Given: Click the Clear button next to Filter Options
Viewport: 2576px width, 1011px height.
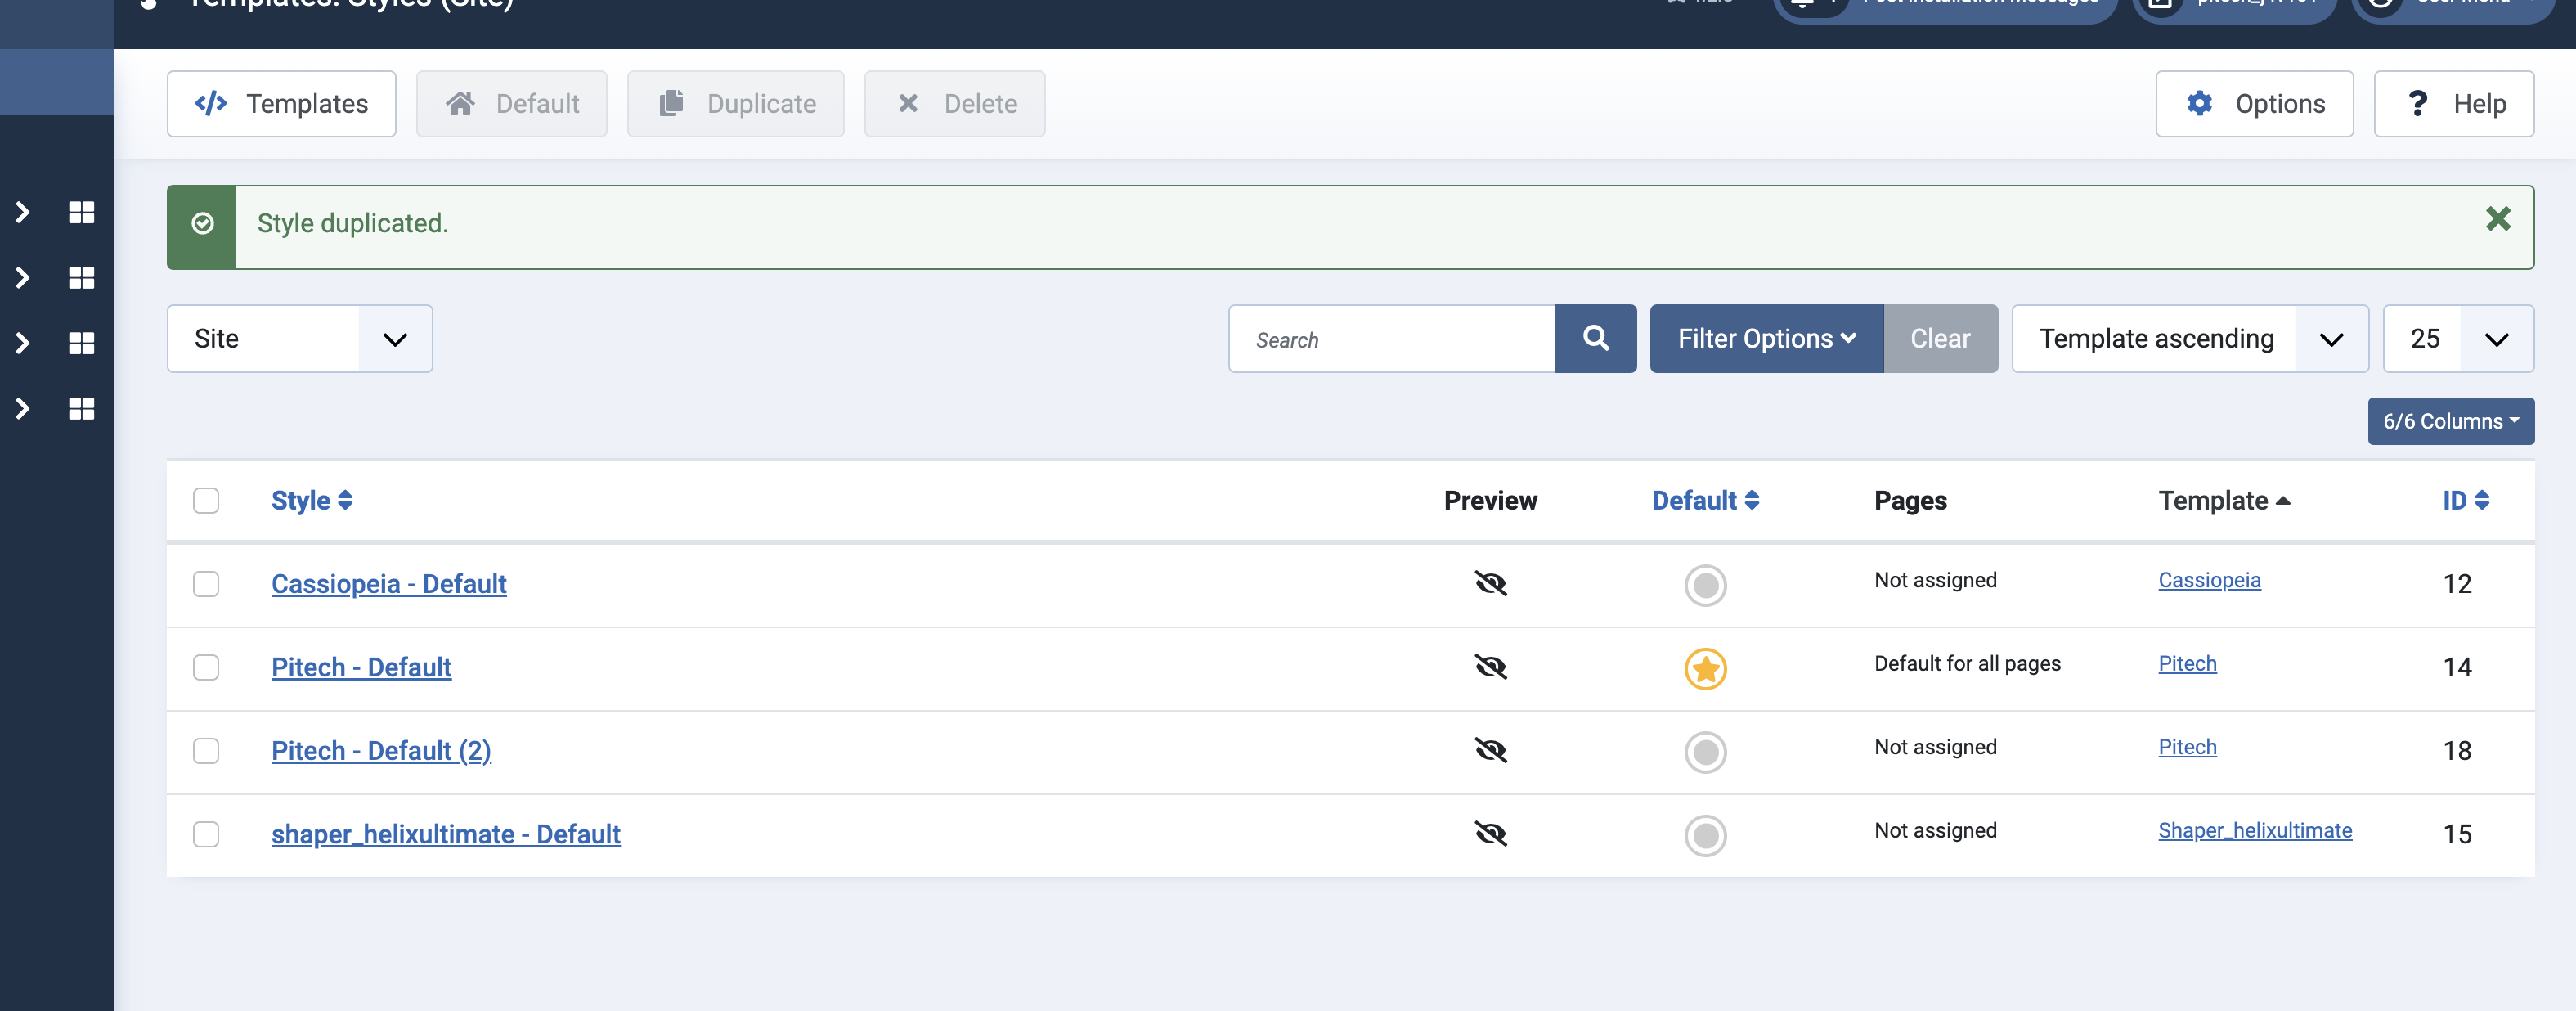Looking at the screenshot, I should [1940, 338].
